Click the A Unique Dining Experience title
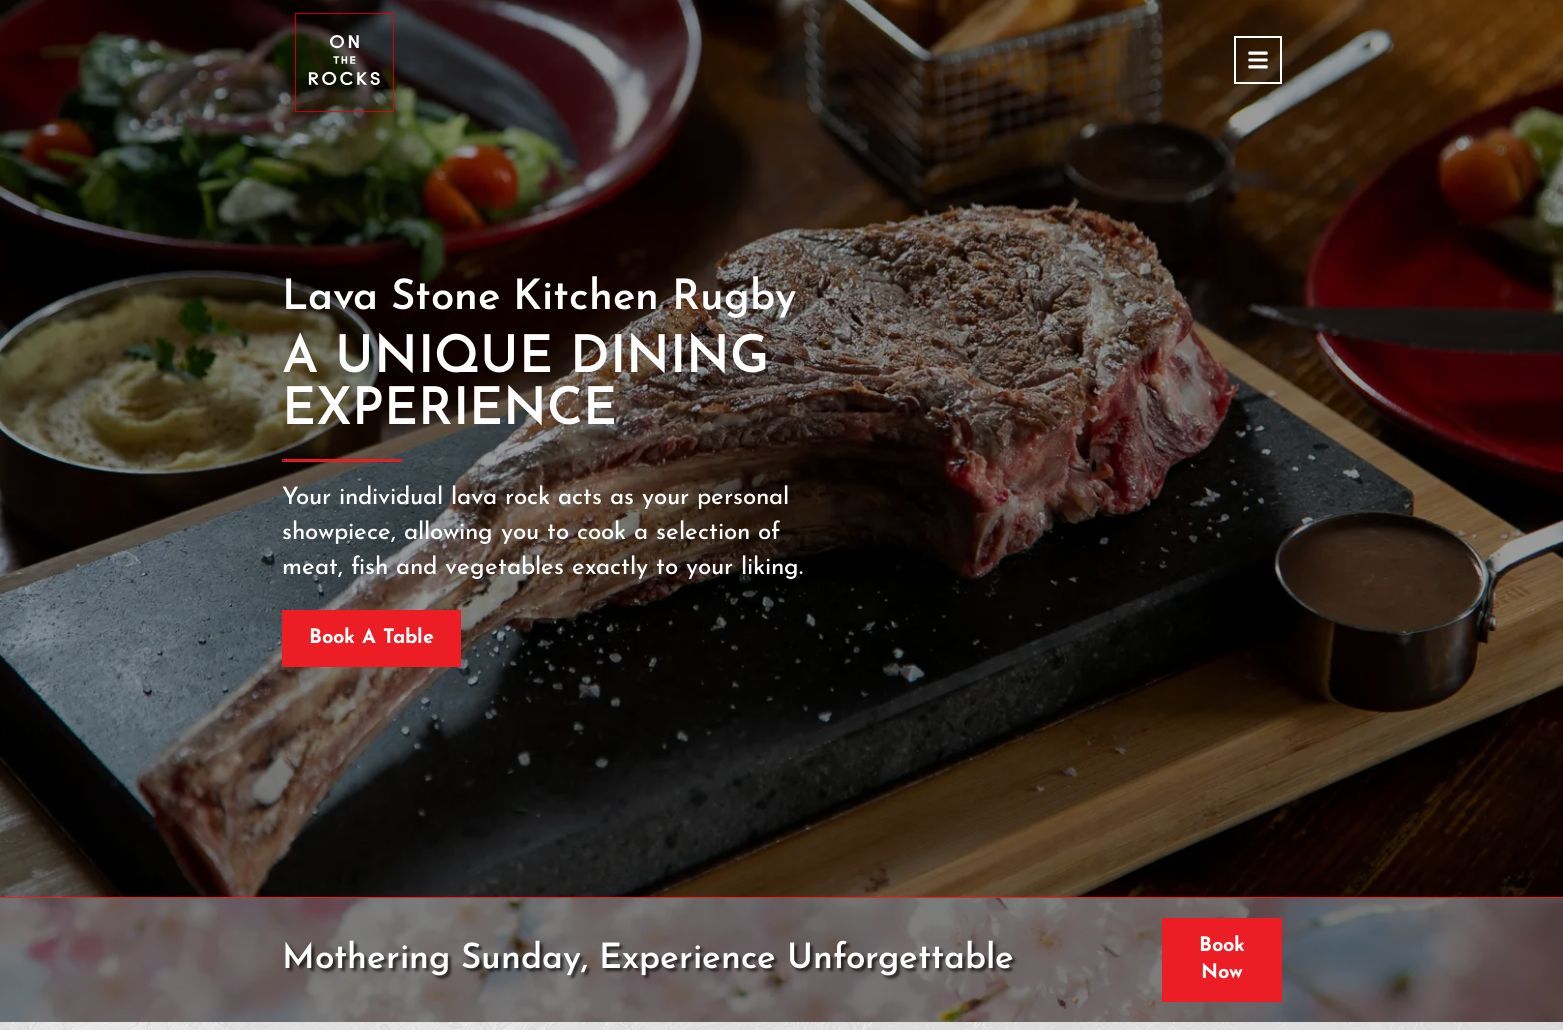 click(x=525, y=382)
